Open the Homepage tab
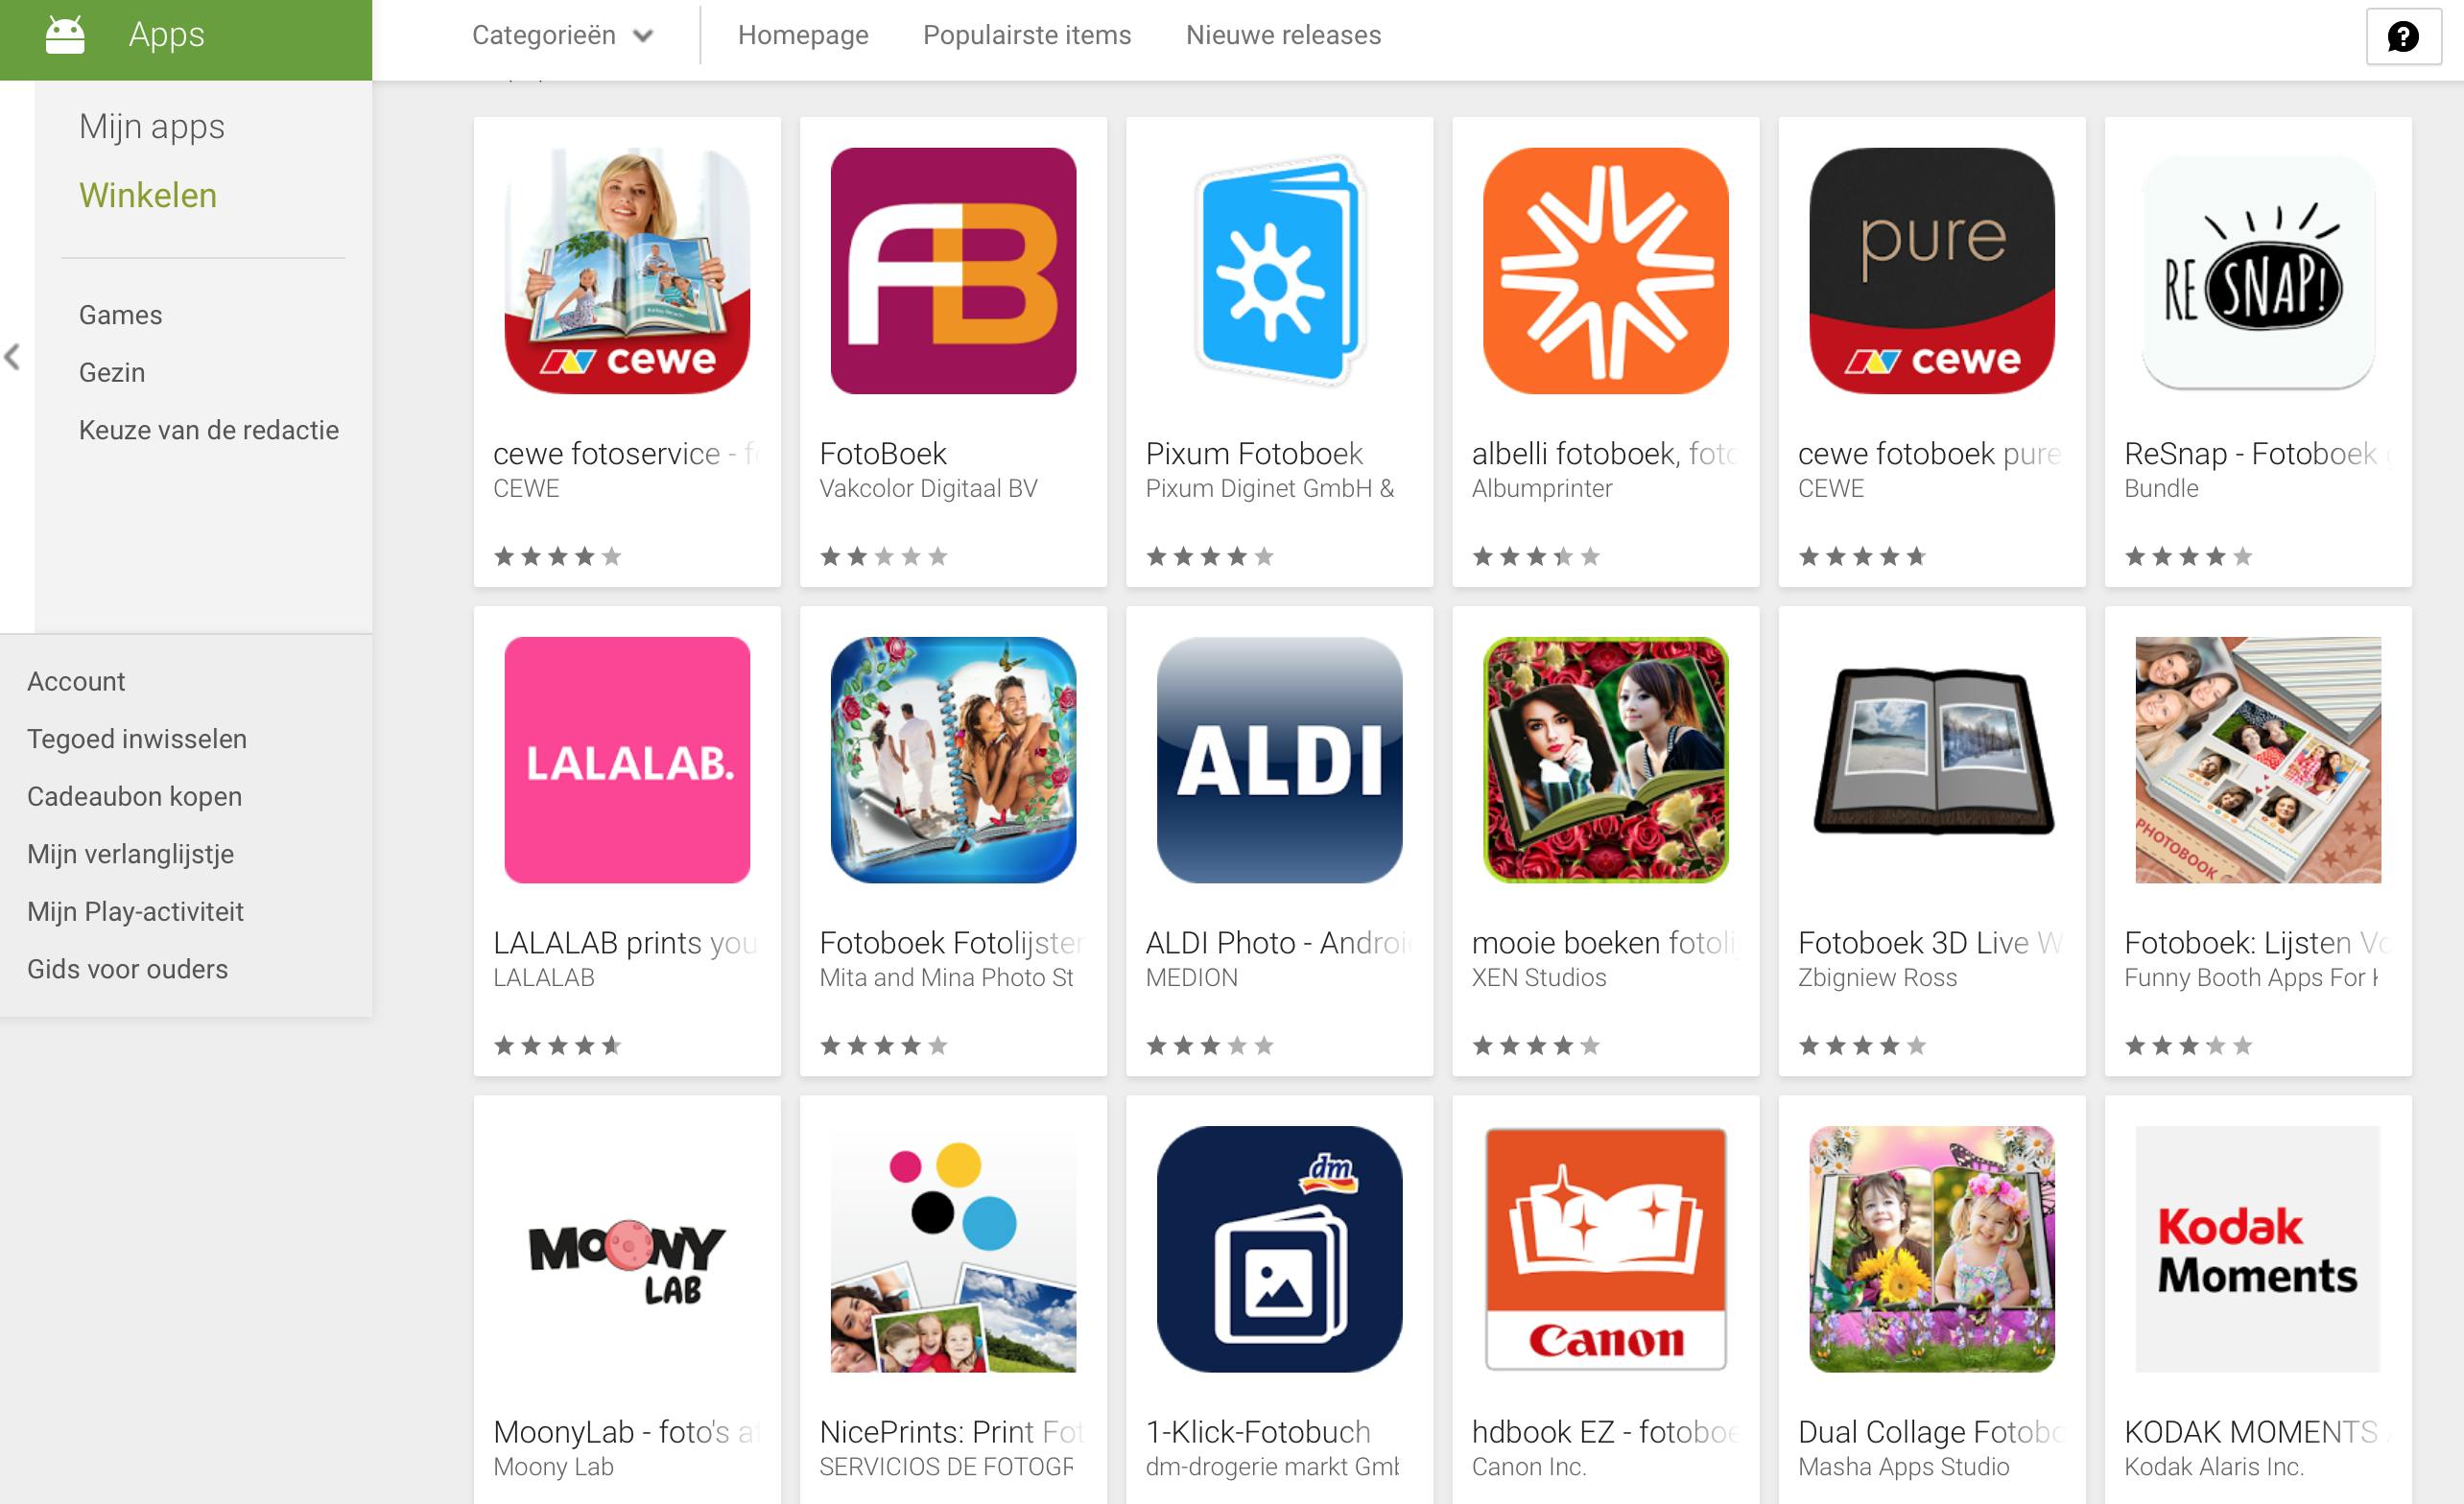 tap(803, 35)
